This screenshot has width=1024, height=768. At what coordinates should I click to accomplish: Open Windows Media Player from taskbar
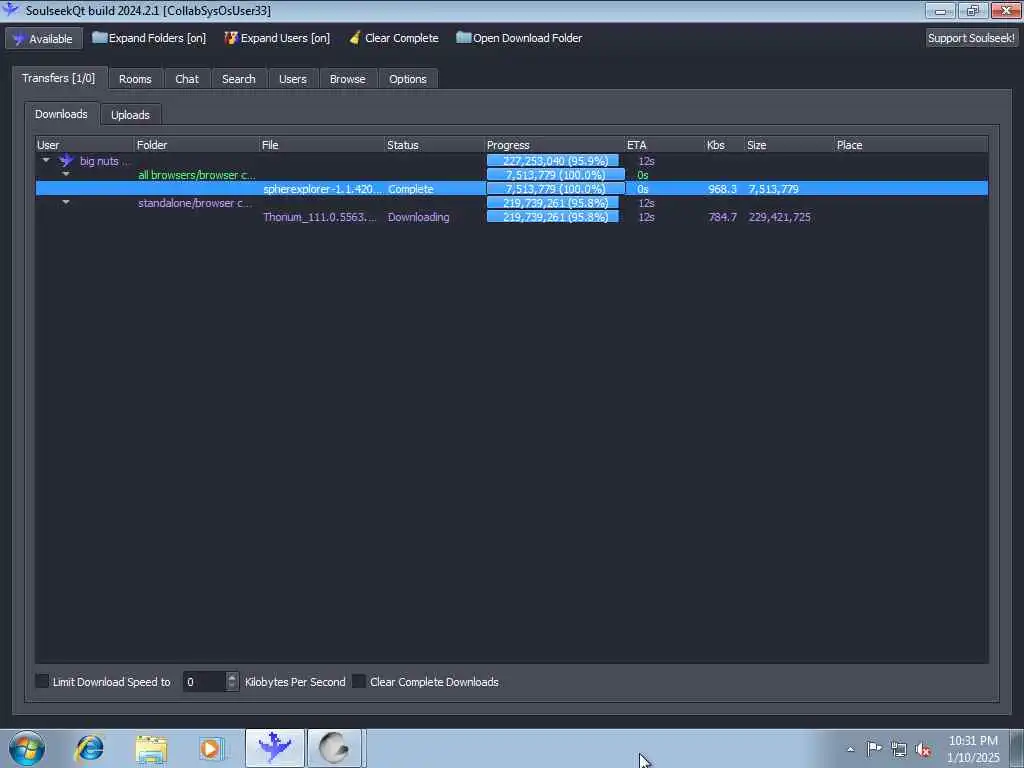tap(211, 748)
